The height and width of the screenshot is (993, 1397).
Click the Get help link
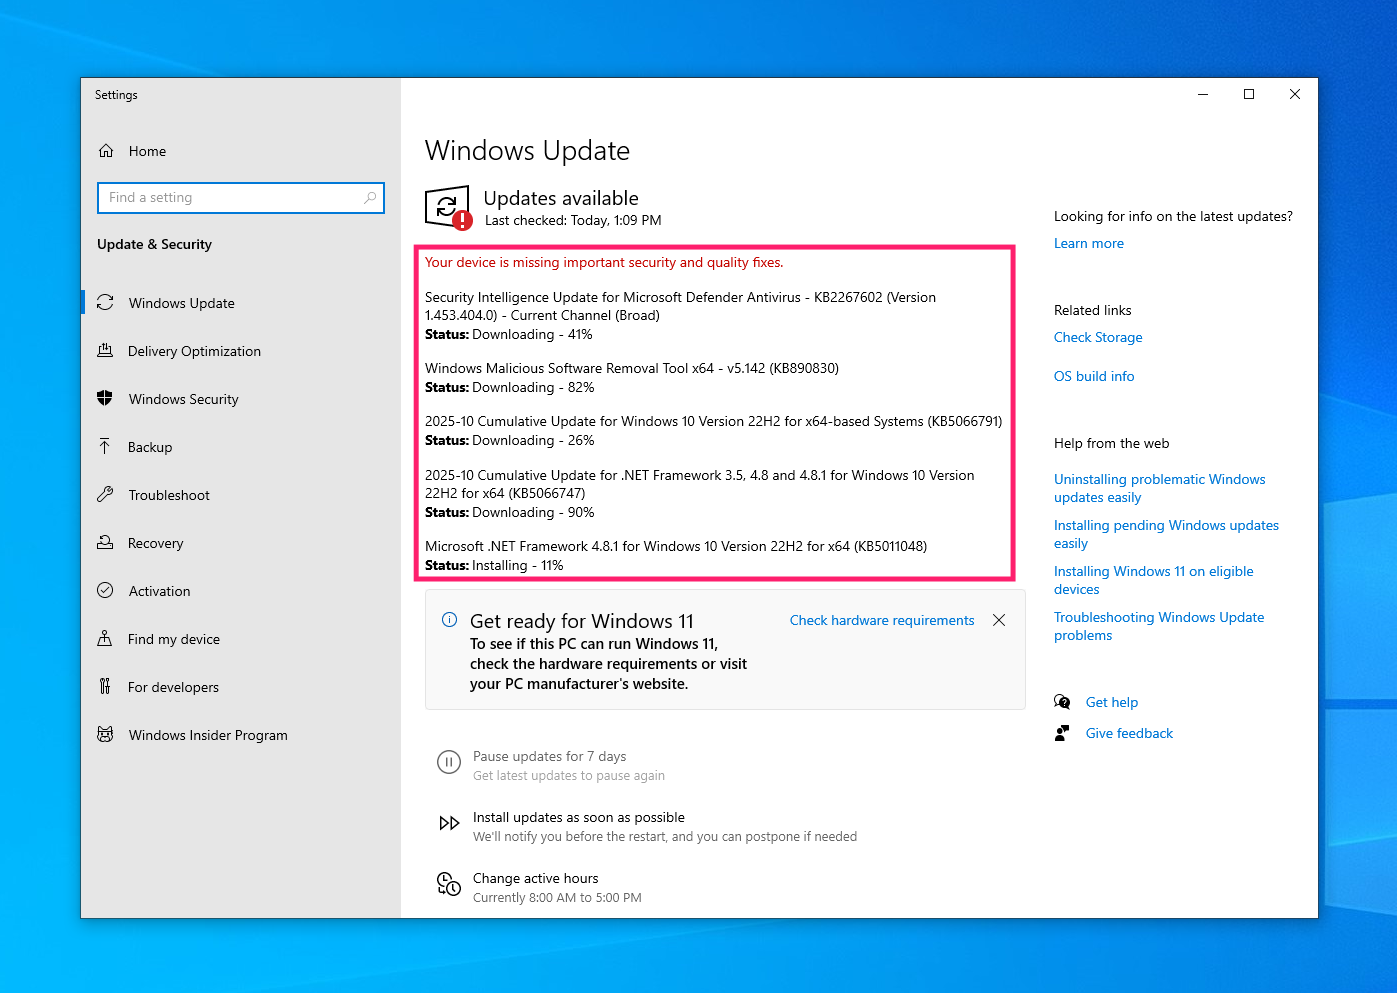tap(1112, 702)
